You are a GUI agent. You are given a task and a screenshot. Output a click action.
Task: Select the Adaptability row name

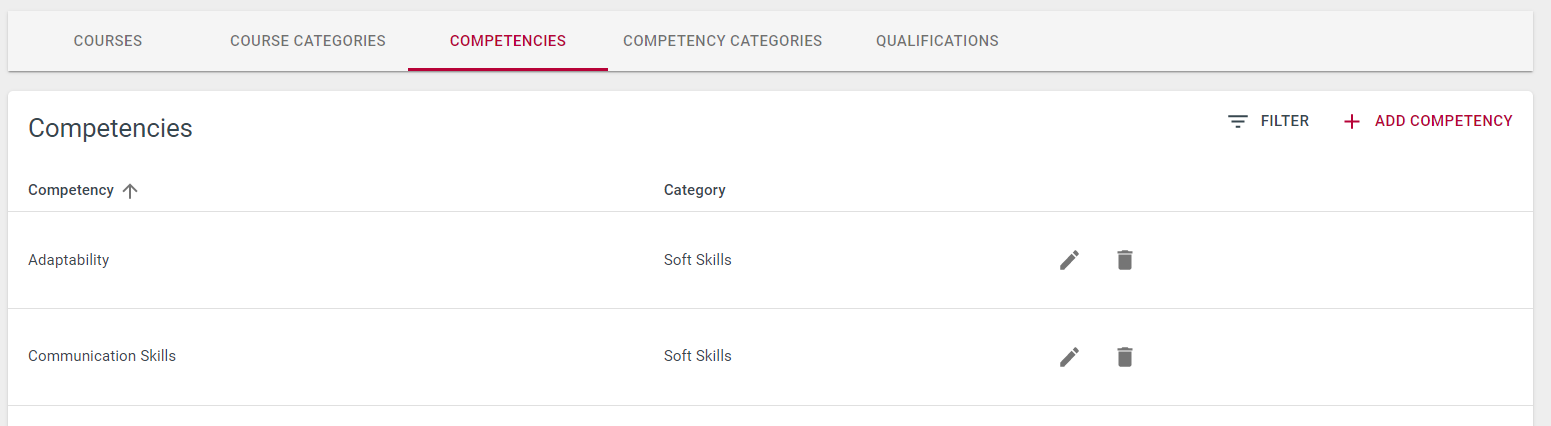(69, 260)
